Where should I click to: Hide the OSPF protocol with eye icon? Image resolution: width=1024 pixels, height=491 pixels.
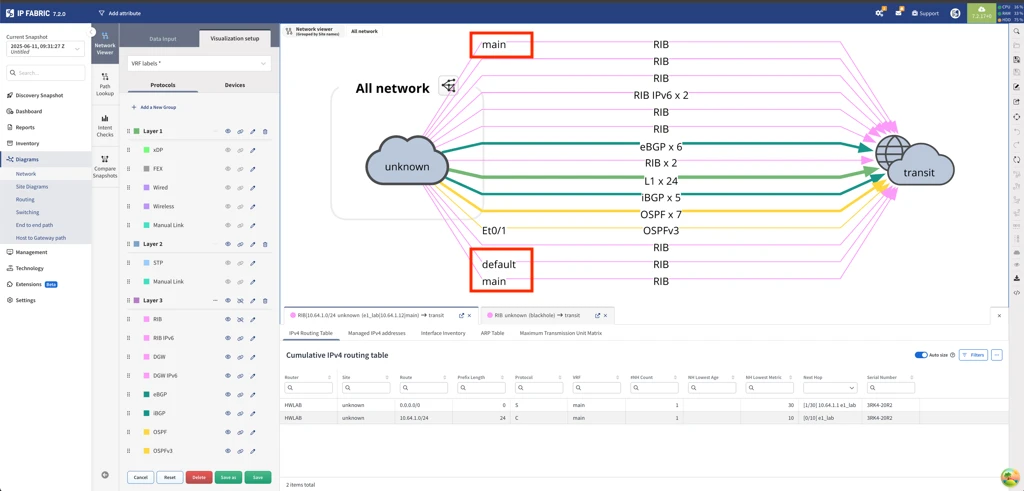pos(228,432)
